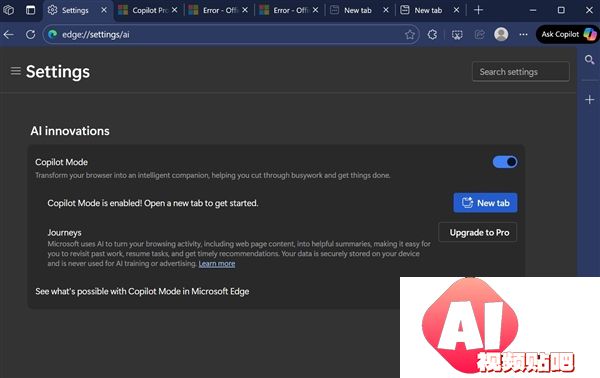The width and height of the screenshot is (600, 378).
Task: Focus the Search settings field
Action: 520,72
